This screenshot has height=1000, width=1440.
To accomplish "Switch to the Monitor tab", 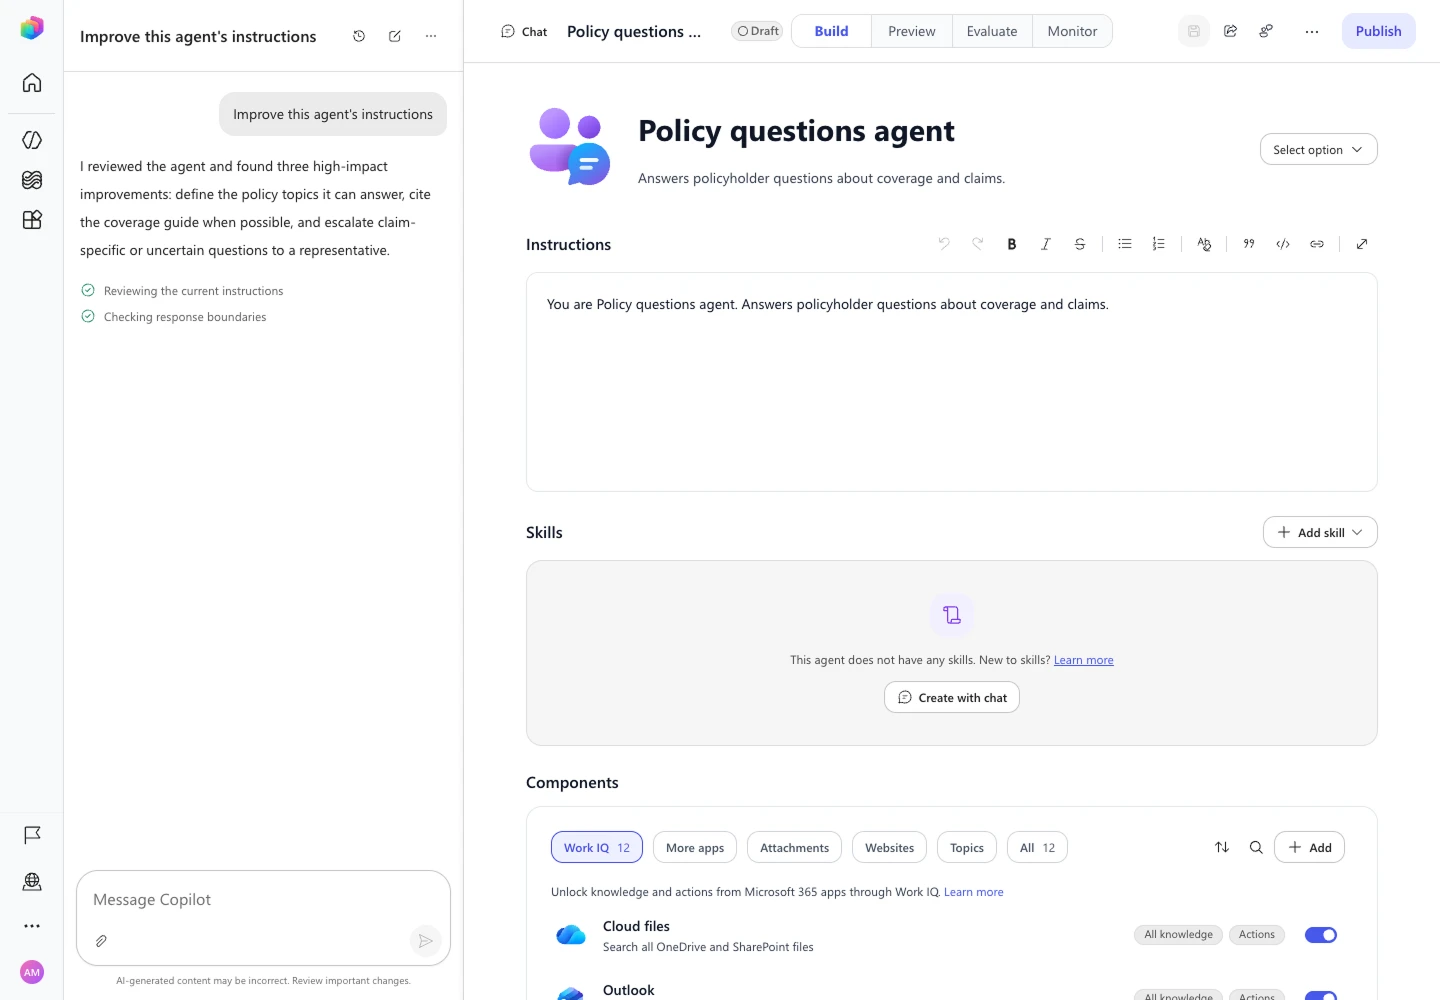I will point(1072,31).
